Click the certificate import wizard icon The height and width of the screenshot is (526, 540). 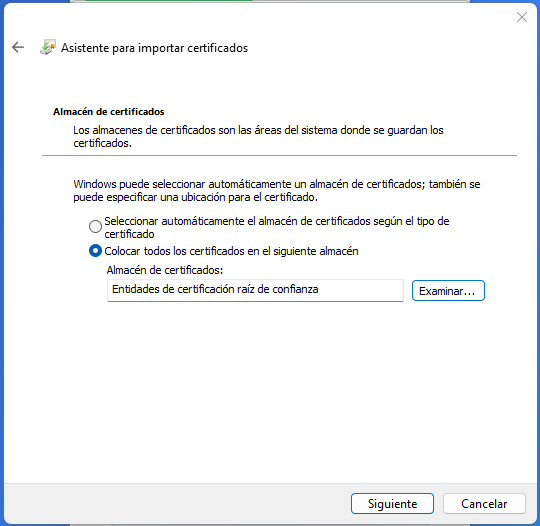[48, 47]
